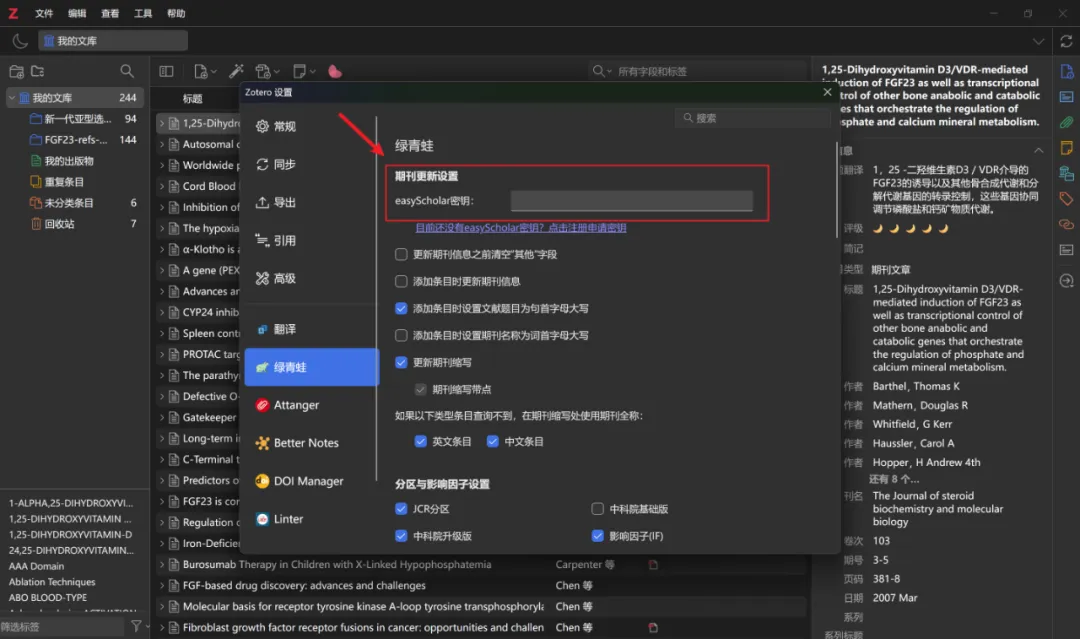Toggle 添加条目时设置期刊名称为词首字母大写 checkbox

pyautogui.click(x=401, y=335)
